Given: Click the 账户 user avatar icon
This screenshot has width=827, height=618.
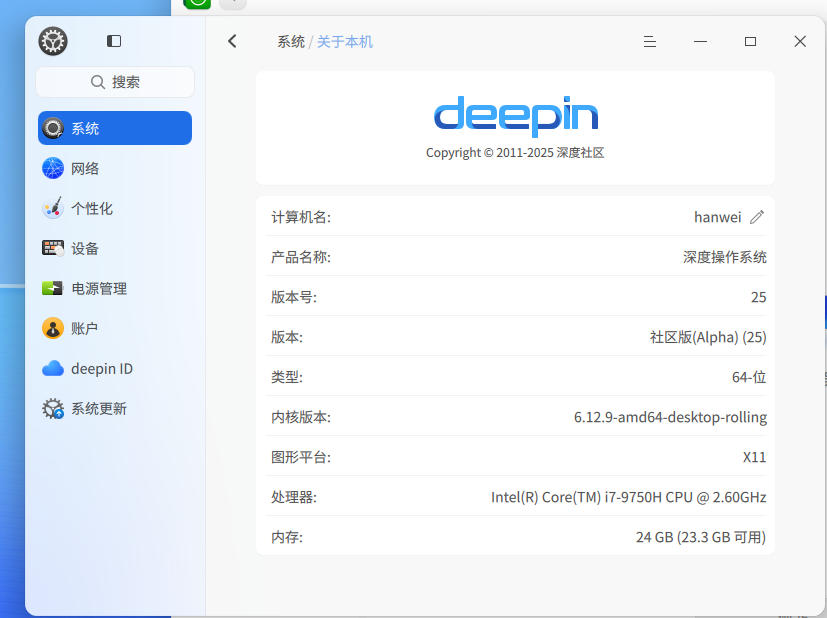Looking at the screenshot, I should (53, 328).
